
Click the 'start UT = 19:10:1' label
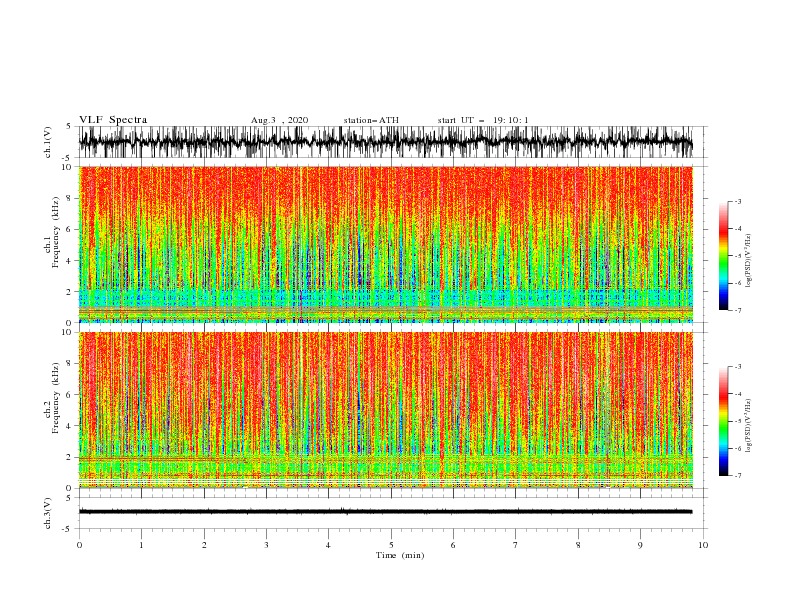[x=483, y=120]
